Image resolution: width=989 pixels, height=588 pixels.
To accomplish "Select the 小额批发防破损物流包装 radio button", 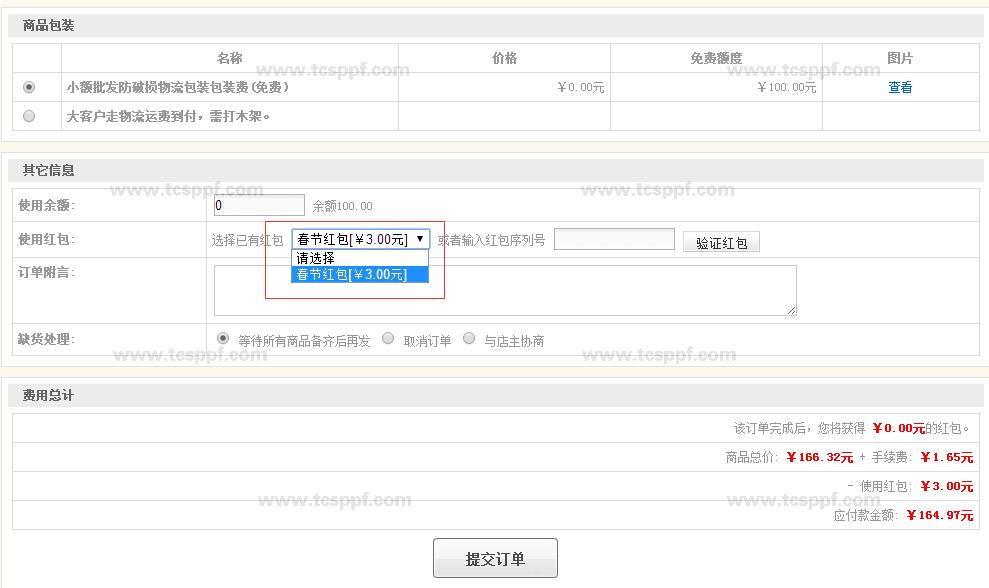I will (x=29, y=88).
